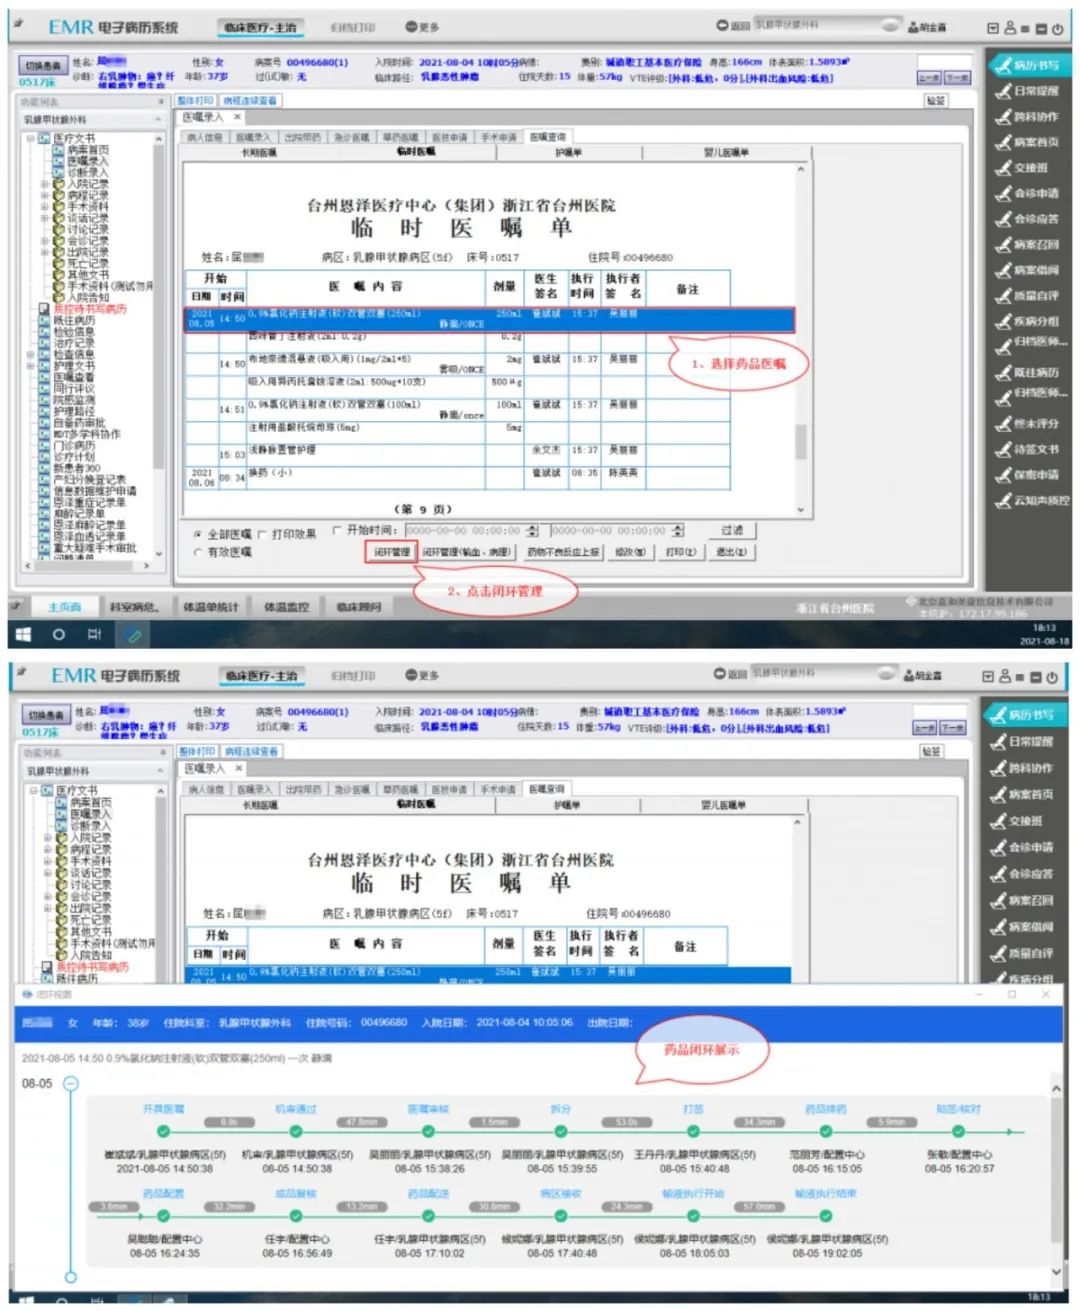The height and width of the screenshot is (1311, 1080).
Task: Select the 全部医嘱 radio button
Action: pyautogui.click(x=197, y=534)
